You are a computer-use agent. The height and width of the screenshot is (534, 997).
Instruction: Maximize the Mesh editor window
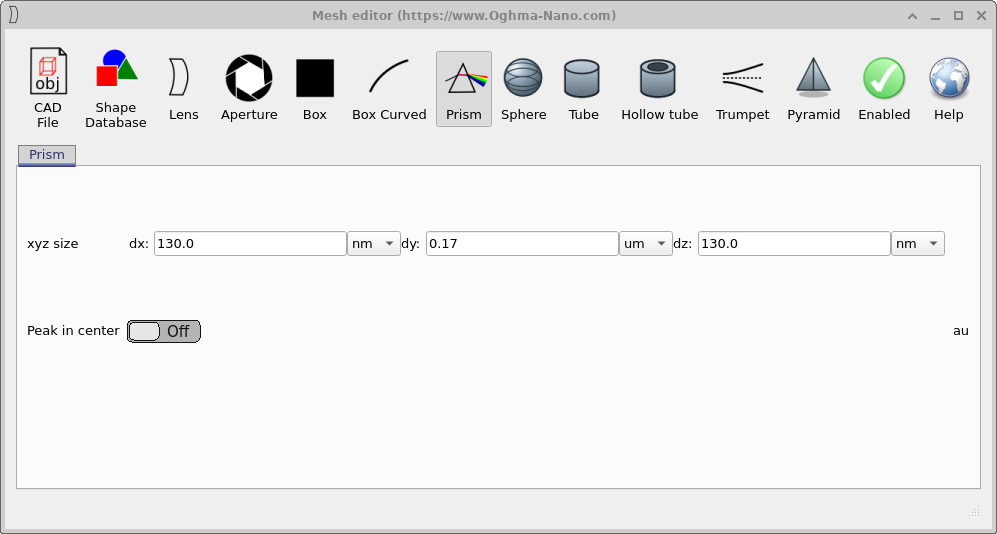(x=958, y=16)
